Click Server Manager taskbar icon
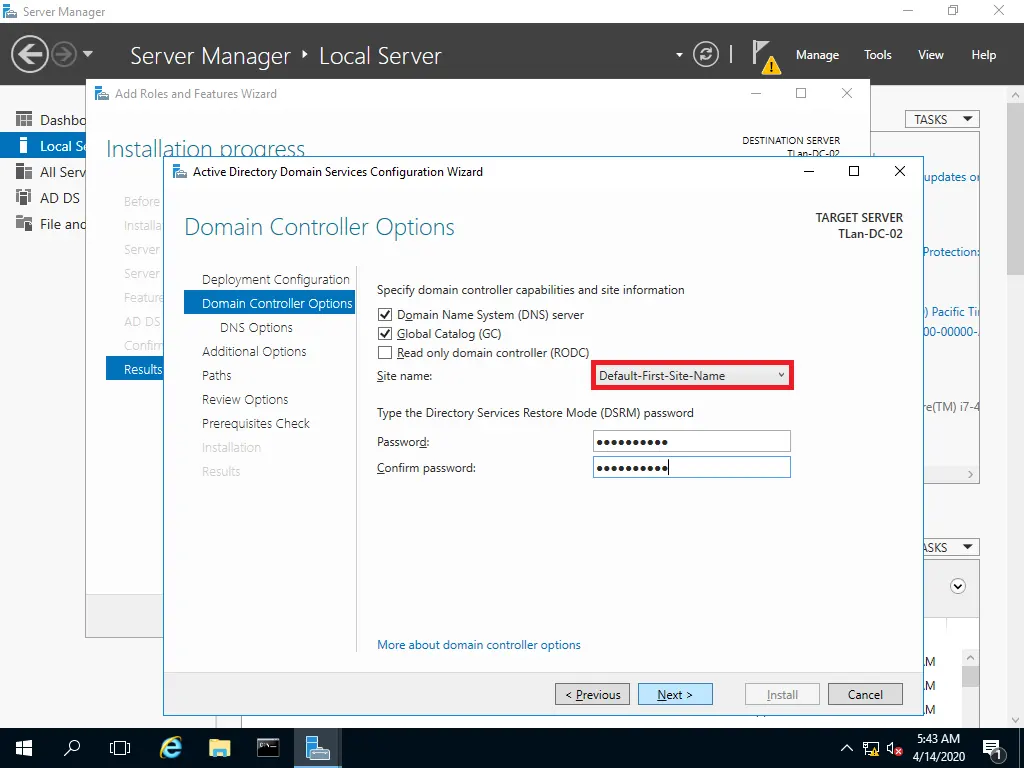 click(x=317, y=748)
